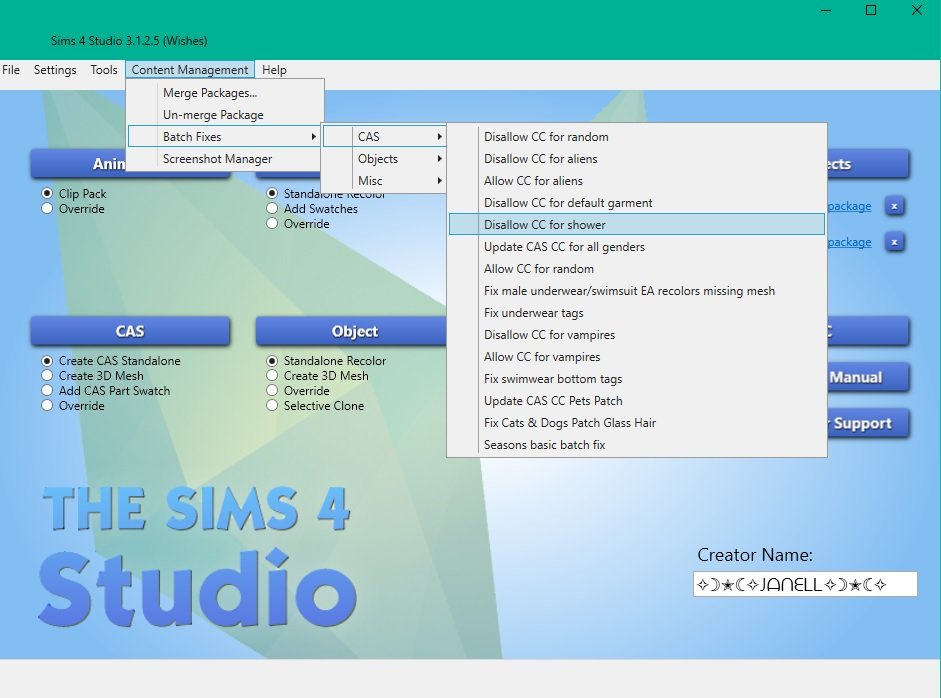The image size is (941, 698).
Task: Select Create CAS Standalone option
Action: 47,361
